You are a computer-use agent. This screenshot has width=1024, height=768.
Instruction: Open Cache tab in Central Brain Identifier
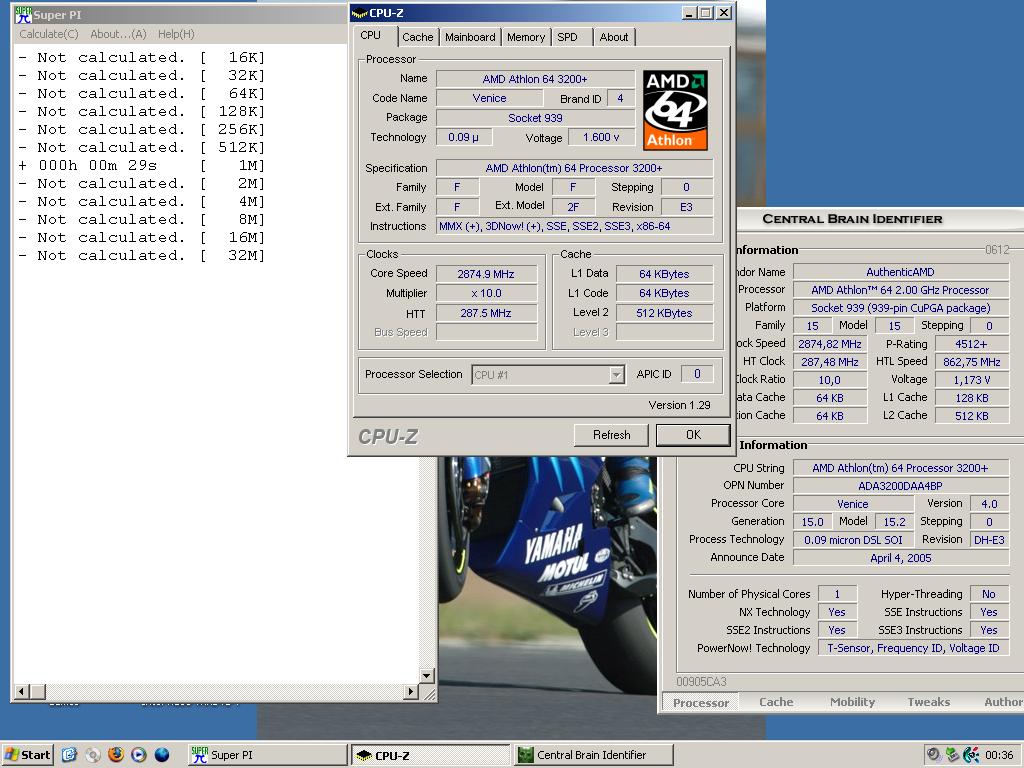[776, 702]
